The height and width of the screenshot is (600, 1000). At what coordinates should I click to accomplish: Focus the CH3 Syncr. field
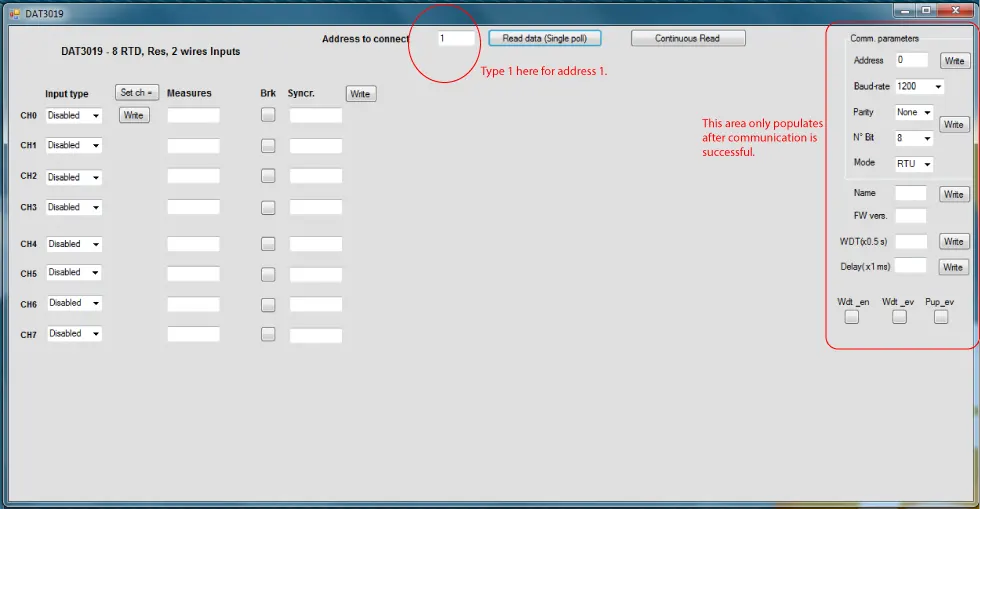(x=316, y=207)
